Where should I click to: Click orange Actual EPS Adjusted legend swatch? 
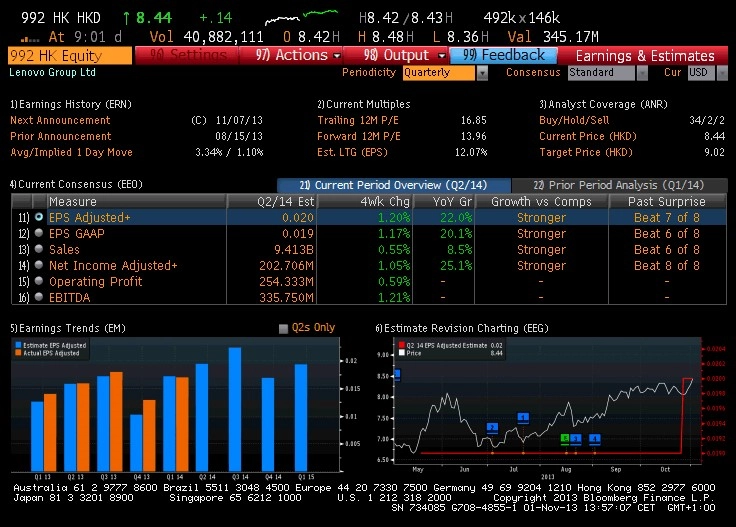18,353
